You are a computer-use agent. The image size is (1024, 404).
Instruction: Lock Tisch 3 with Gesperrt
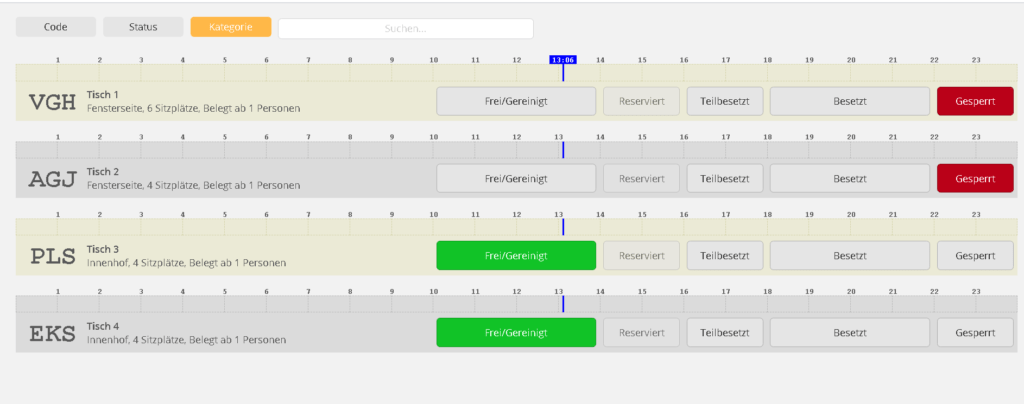point(975,255)
